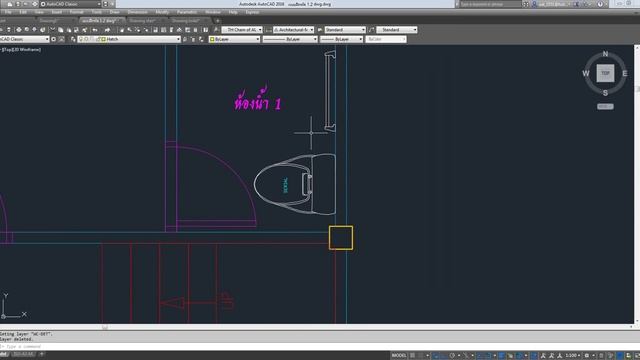Open the Edit menu
This screenshot has width=640, height=360.
click(x=23, y=12)
